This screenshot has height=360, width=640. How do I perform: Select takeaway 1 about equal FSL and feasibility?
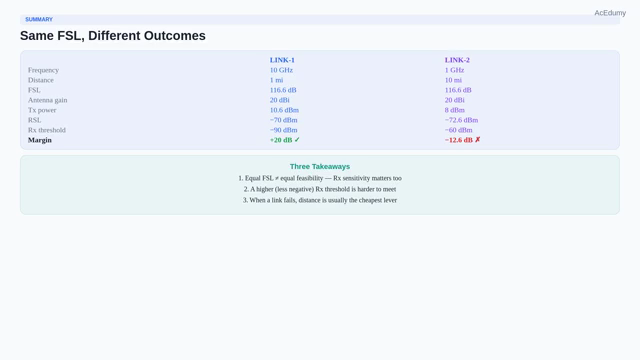point(320,178)
